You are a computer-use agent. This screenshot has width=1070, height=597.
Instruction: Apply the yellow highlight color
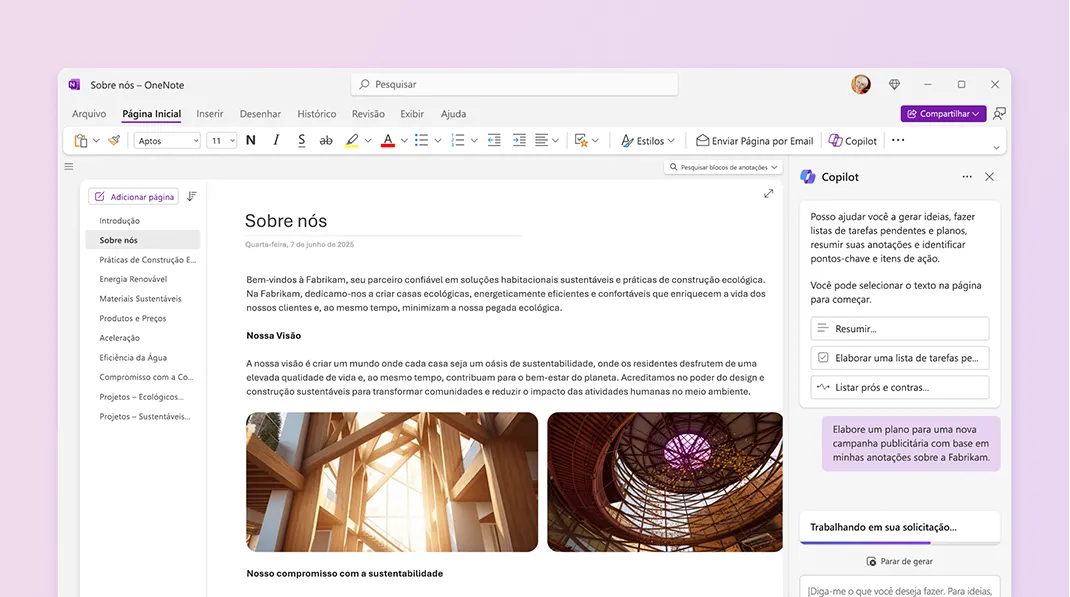click(x=351, y=141)
